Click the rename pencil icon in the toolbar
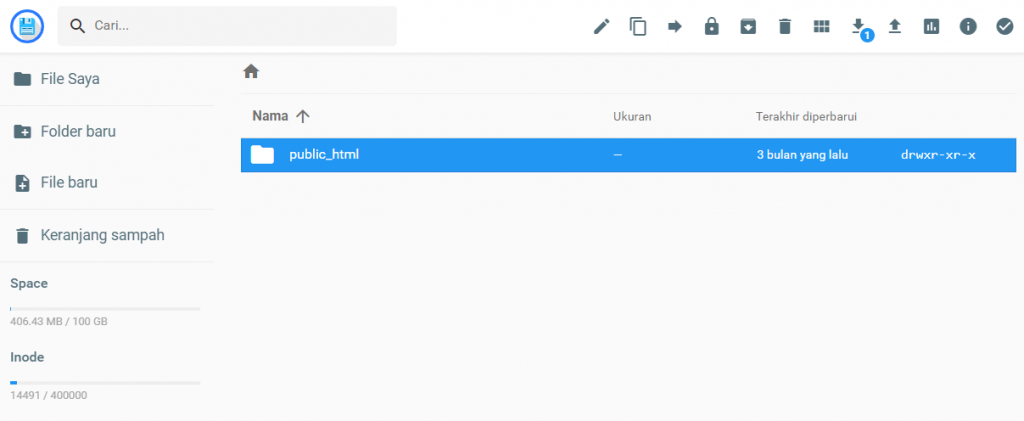 [x=601, y=27]
